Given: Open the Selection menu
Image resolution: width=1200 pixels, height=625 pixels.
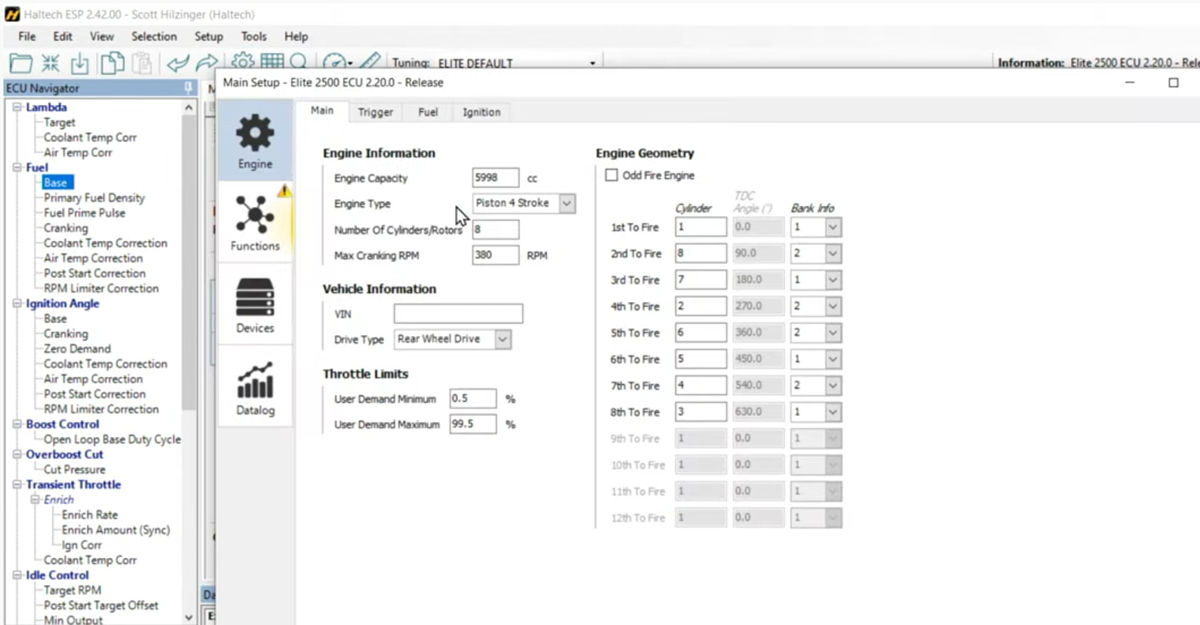Looking at the screenshot, I should [154, 37].
